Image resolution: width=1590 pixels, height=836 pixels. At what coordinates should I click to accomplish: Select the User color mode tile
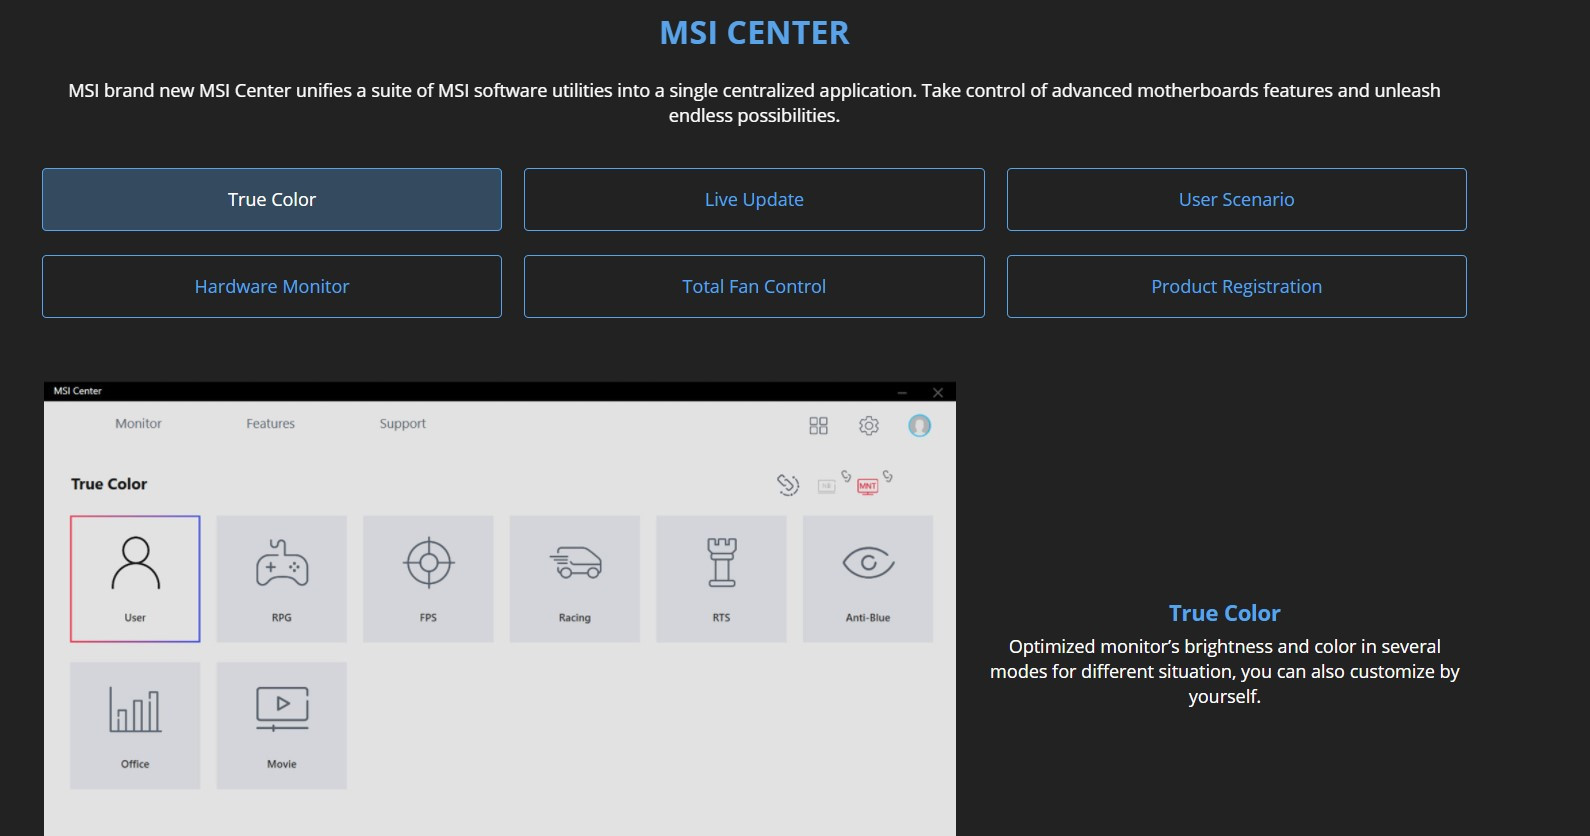[135, 579]
